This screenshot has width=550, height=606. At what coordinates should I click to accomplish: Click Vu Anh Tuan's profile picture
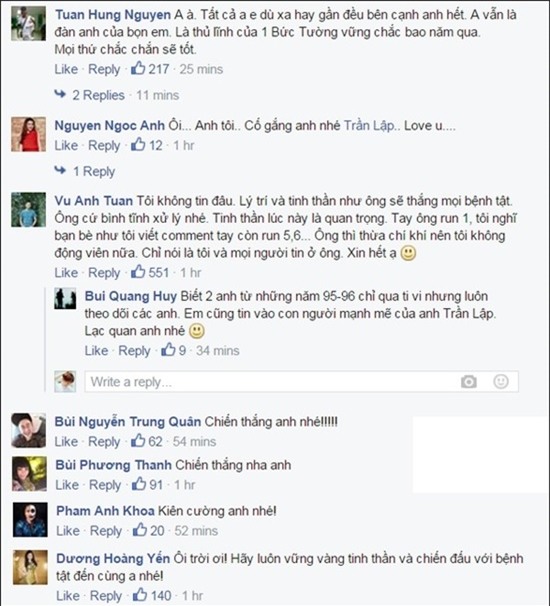(x=28, y=209)
